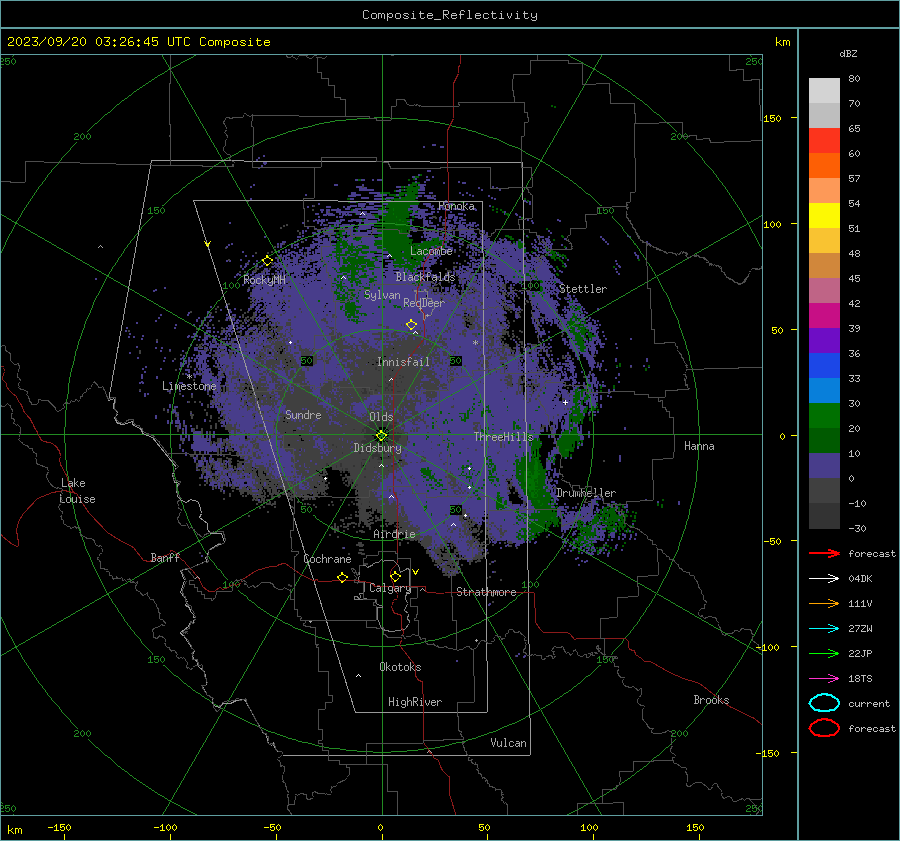Click the yellow diamond marker below RedDeer
Image resolution: width=900 pixels, height=841 pixels.
tap(412, 325)
